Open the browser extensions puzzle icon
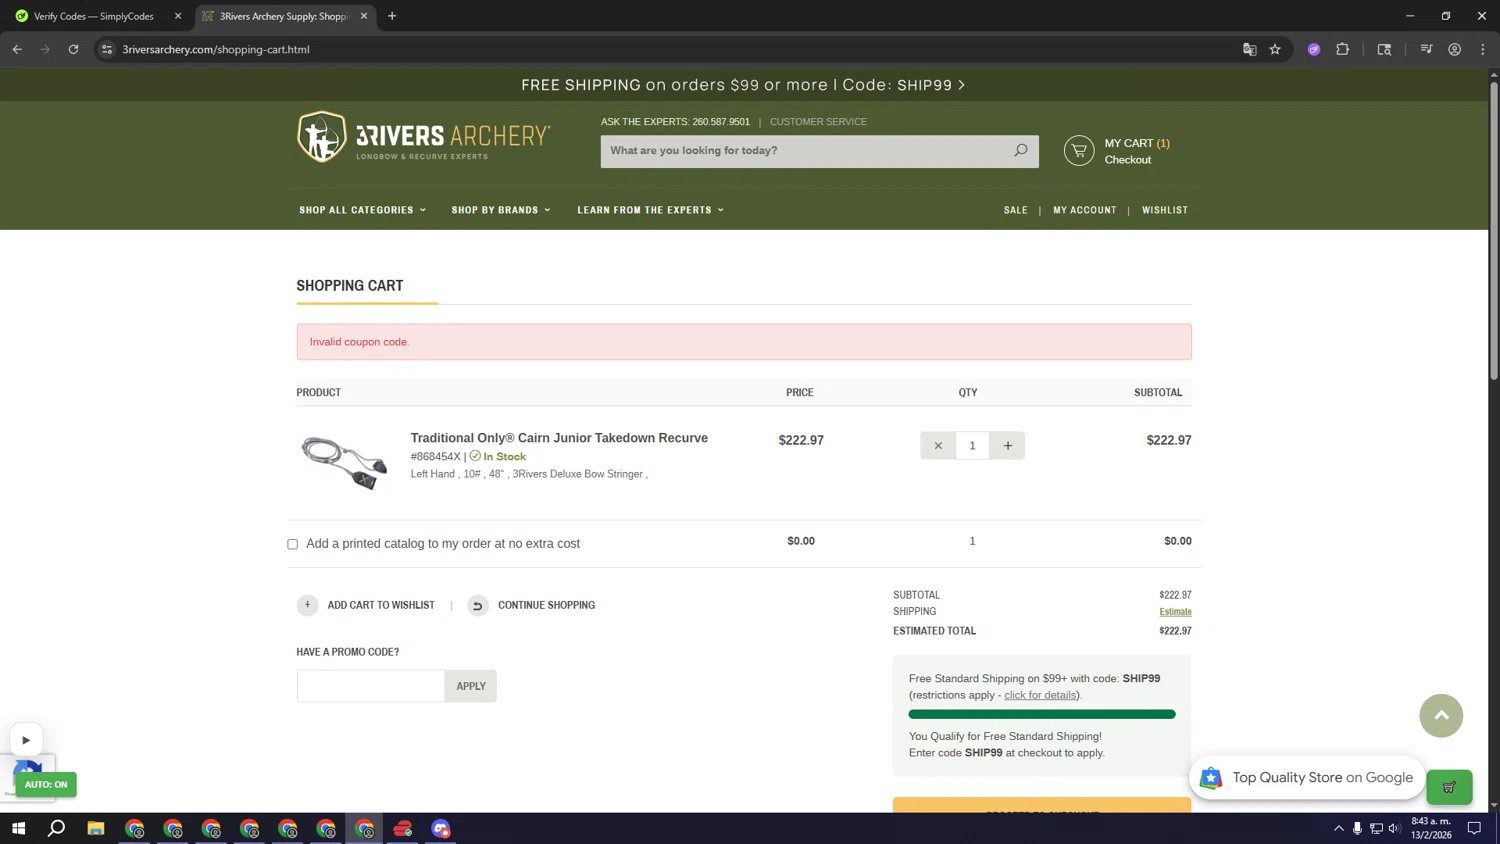 point(1343,49)
